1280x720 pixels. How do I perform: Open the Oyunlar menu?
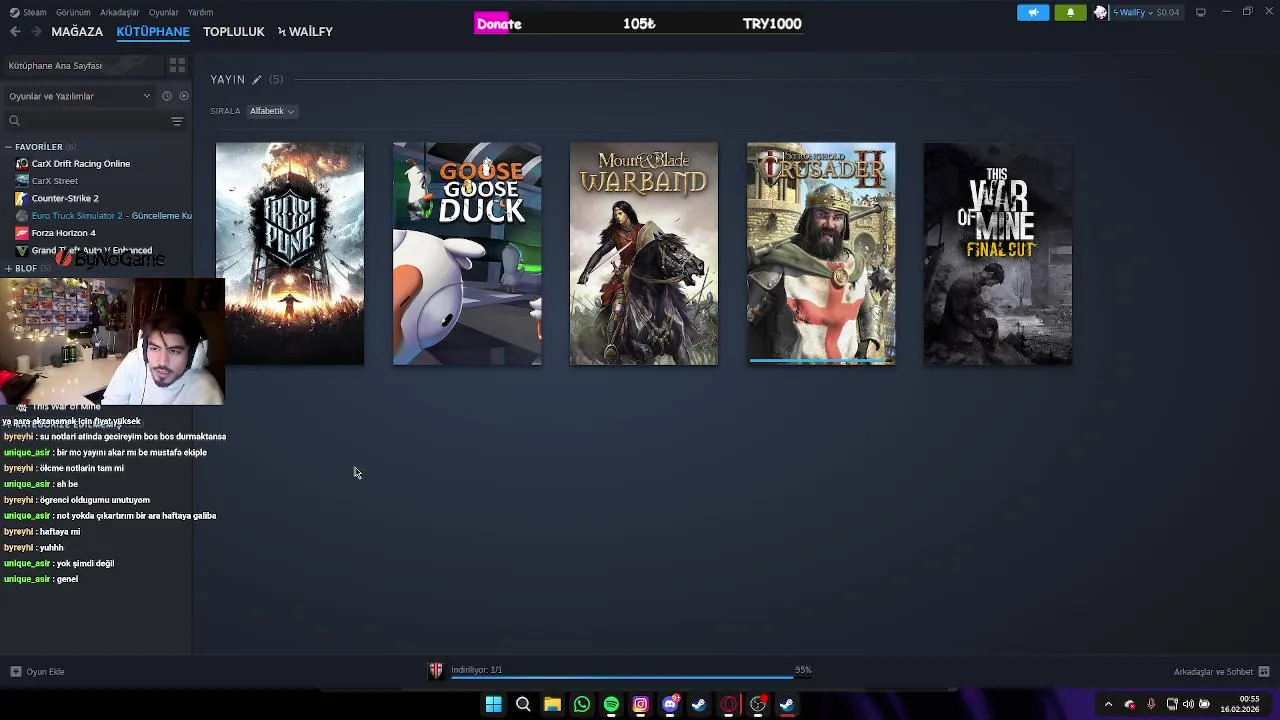point(163,12)
